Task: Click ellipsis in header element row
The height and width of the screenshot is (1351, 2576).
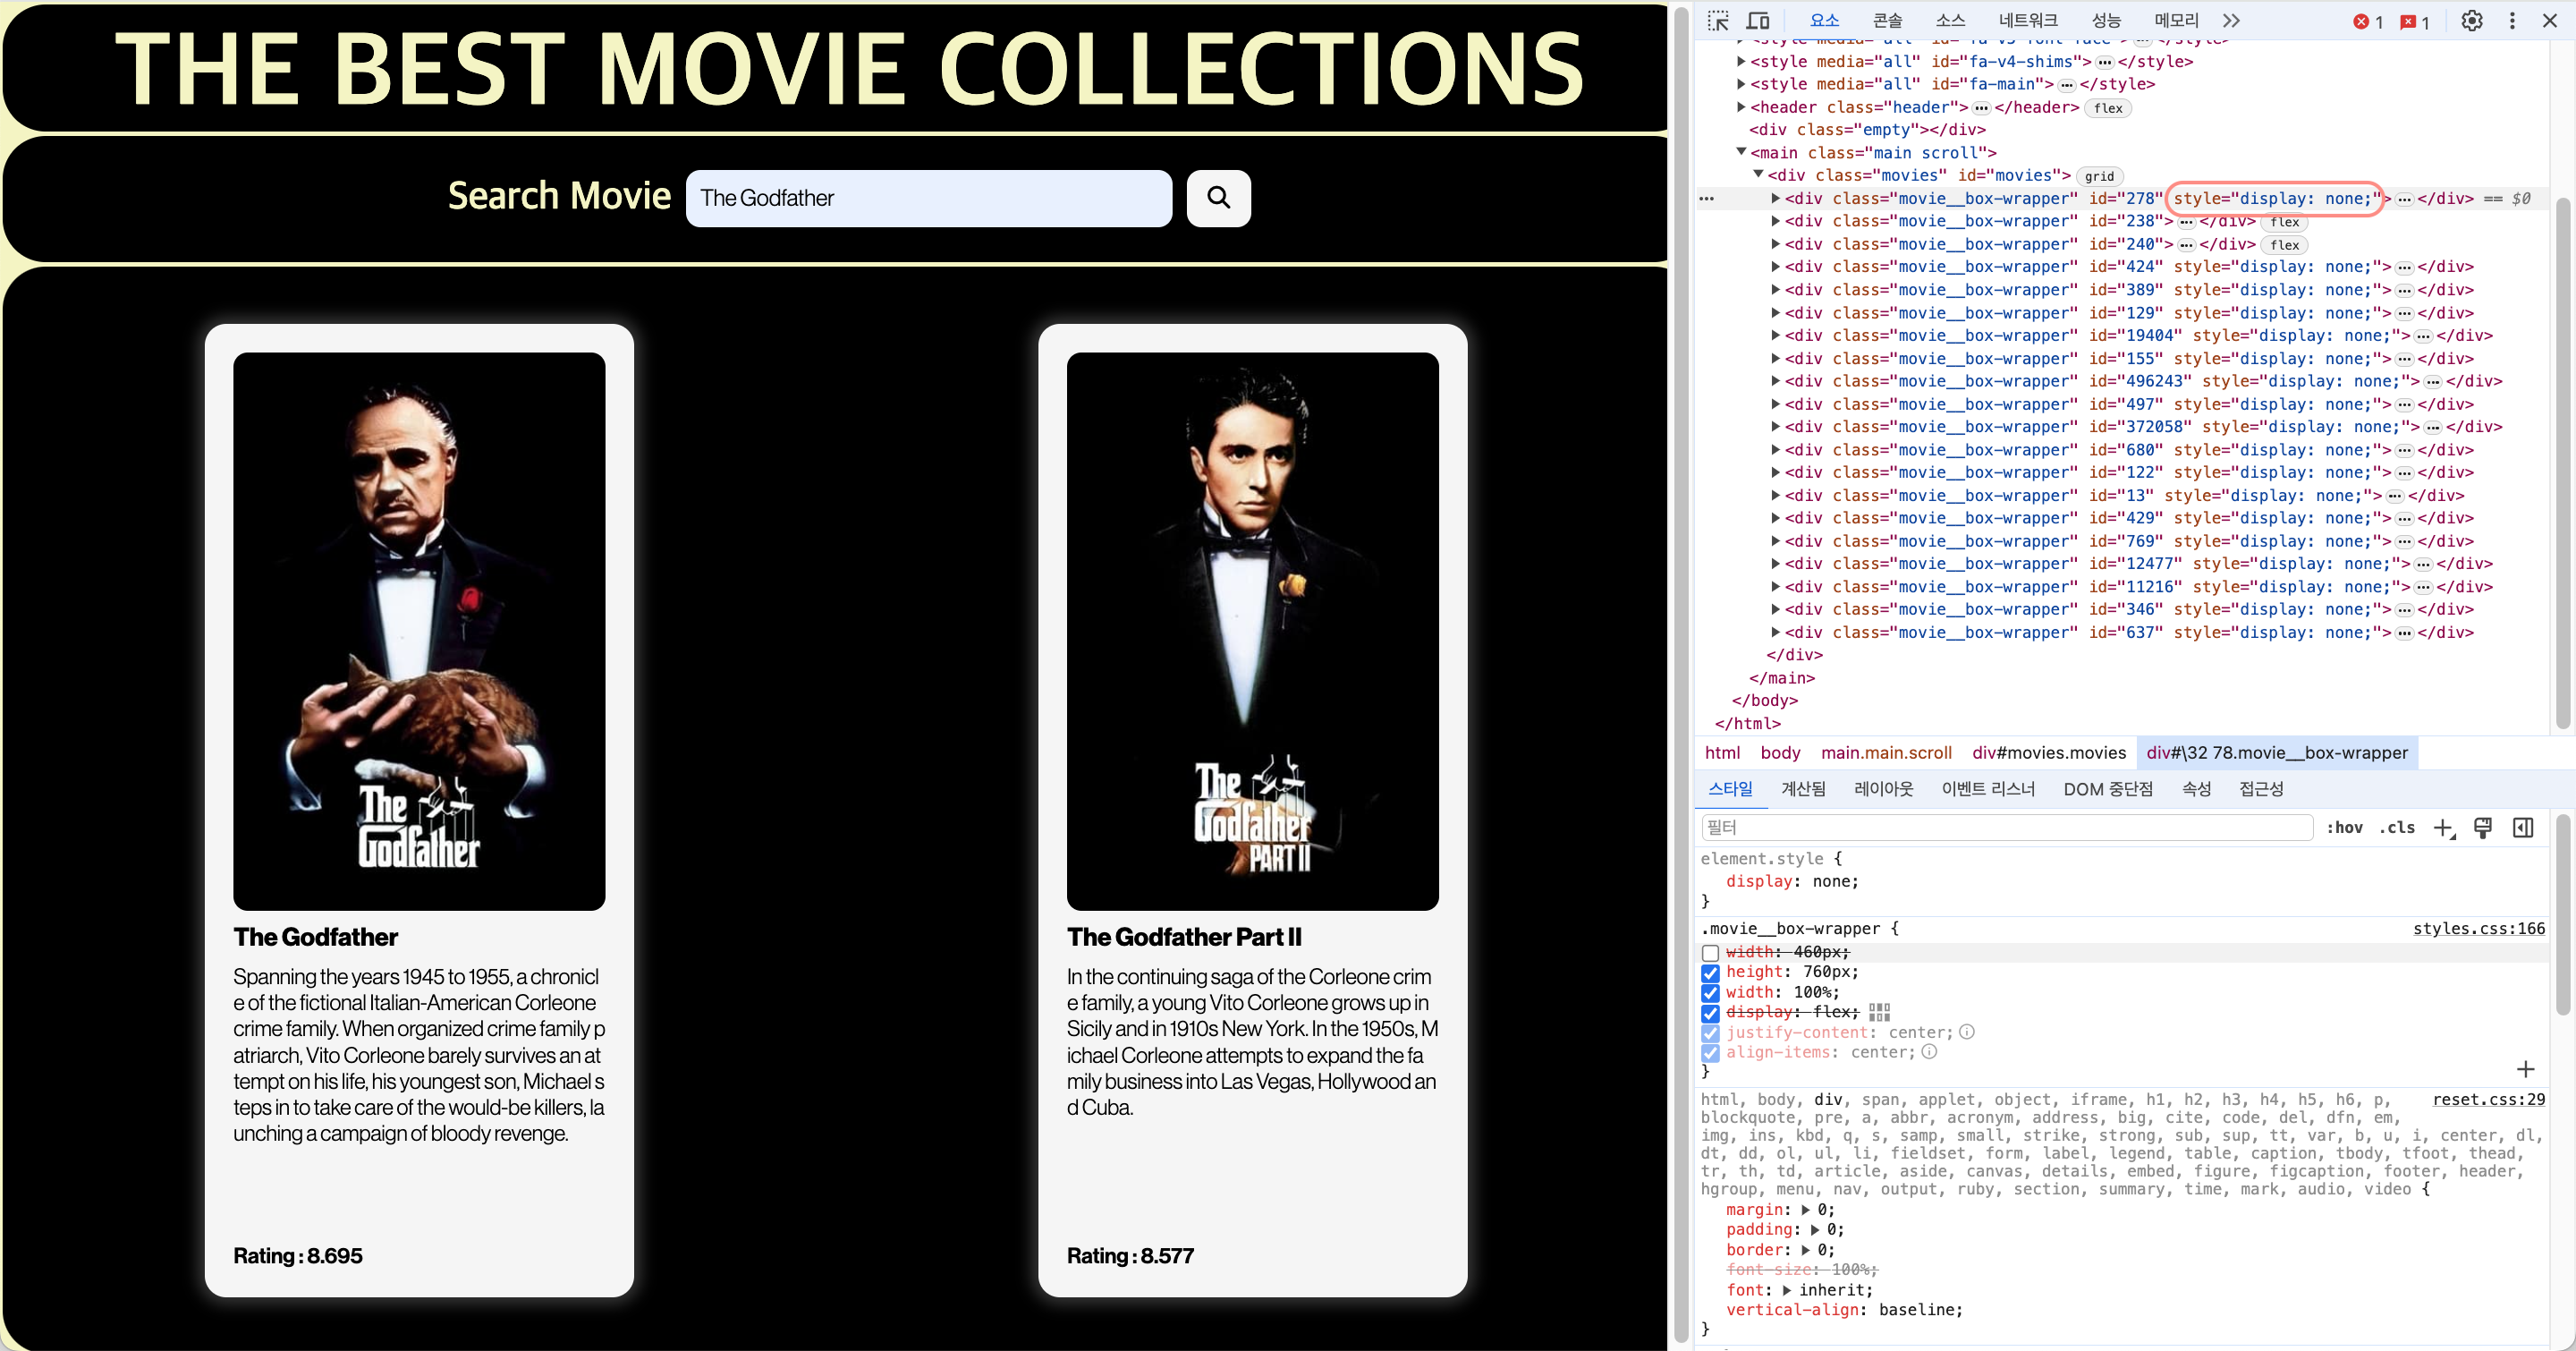Action: [1980, 108]
